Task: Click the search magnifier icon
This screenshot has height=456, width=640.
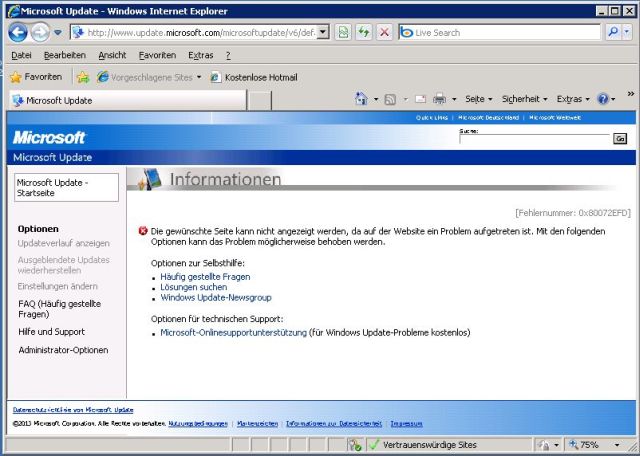Action: point(613,32)
